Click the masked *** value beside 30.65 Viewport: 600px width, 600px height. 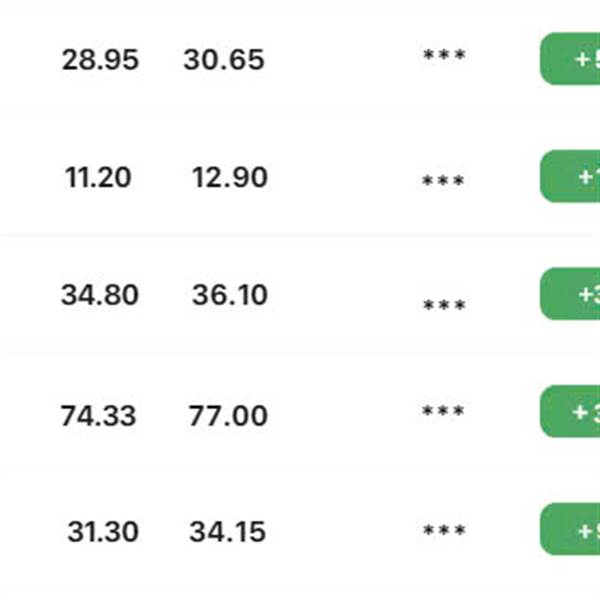pos(444,57)
